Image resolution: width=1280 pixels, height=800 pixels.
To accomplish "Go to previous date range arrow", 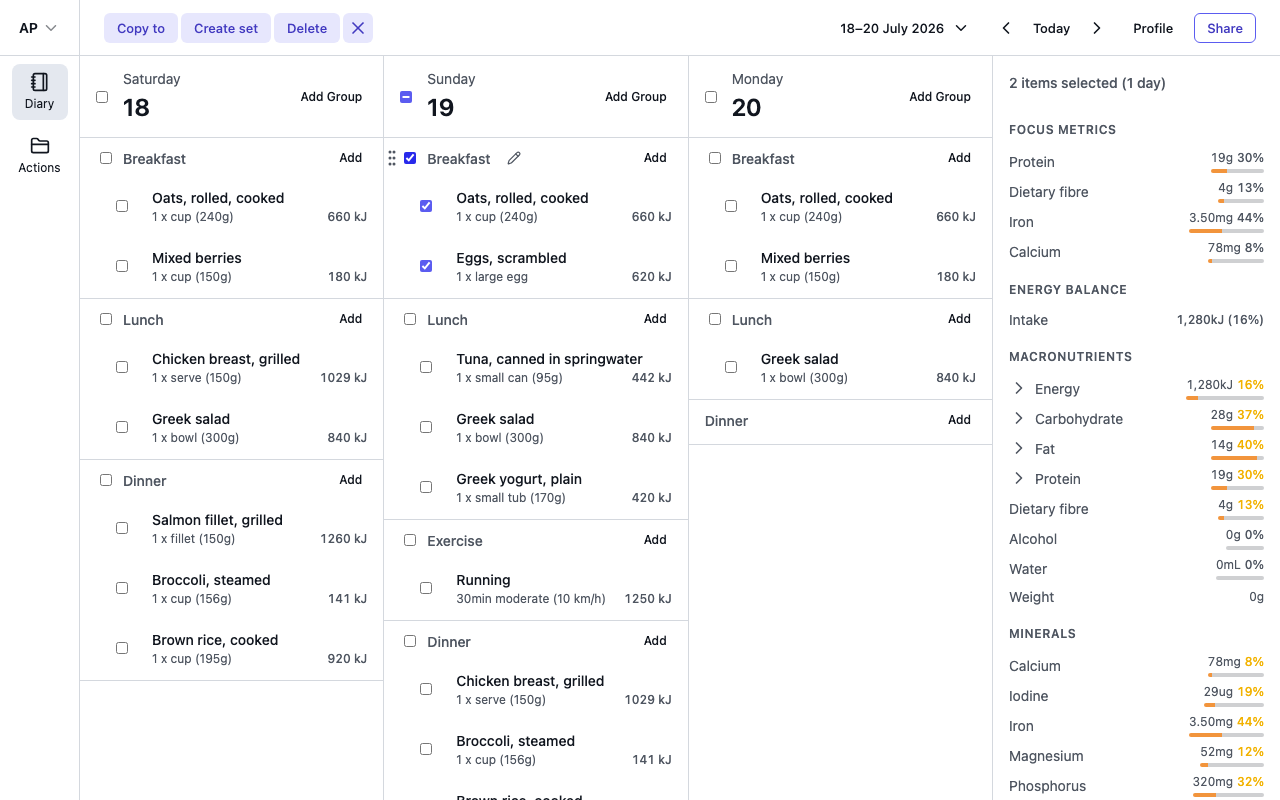I will pyautogui.click(x=1007, y=28).
